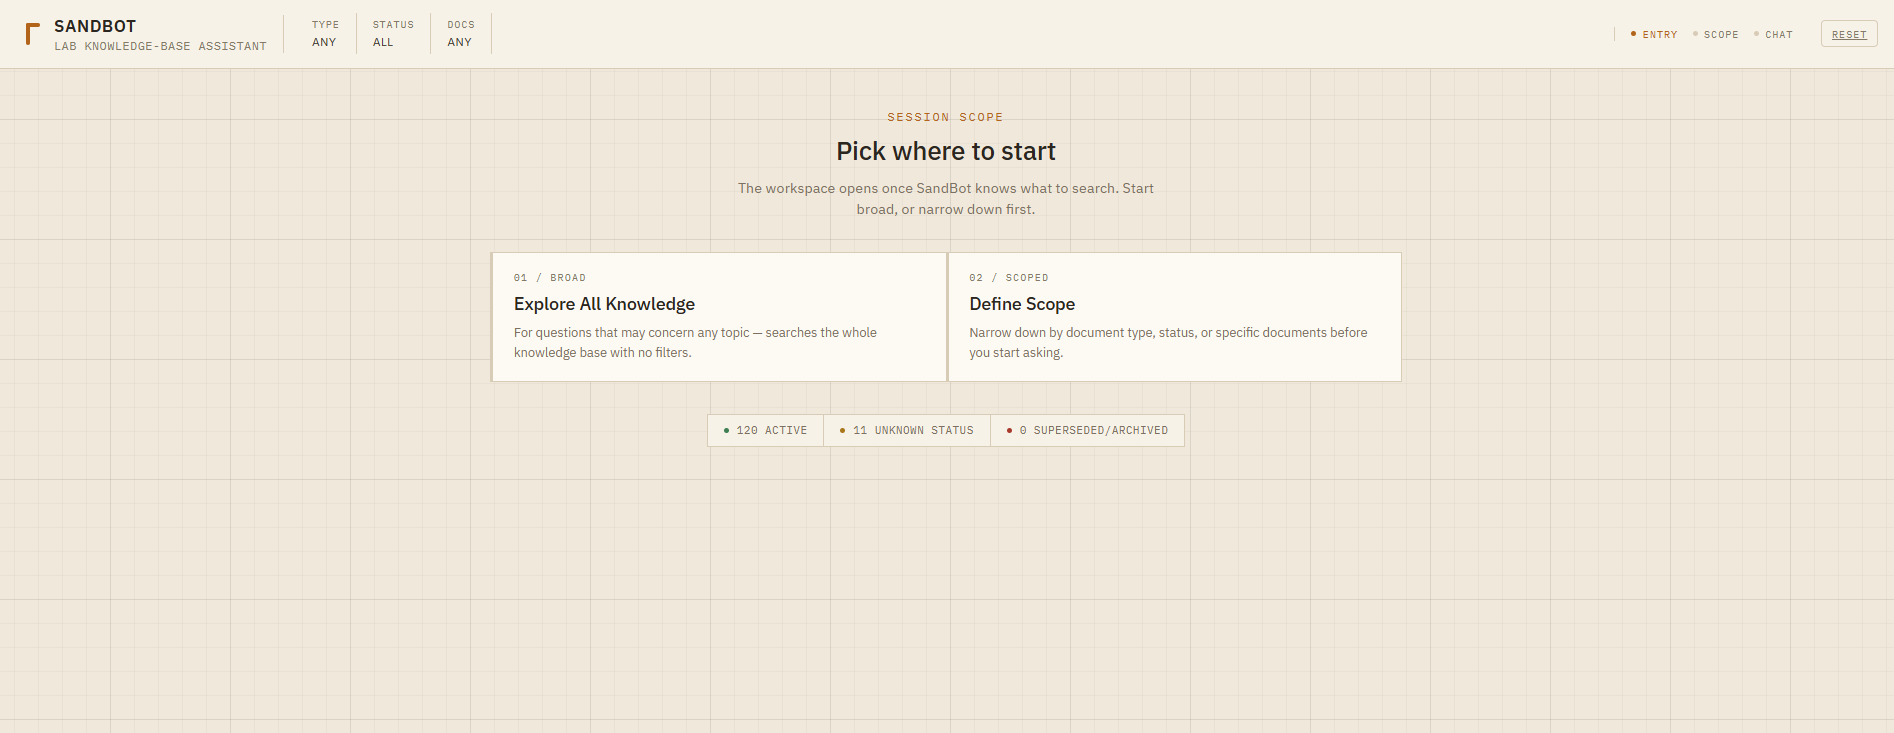Click the SANDBOT app title
This screenshot has height=733, width=1894.
(95, 26)
